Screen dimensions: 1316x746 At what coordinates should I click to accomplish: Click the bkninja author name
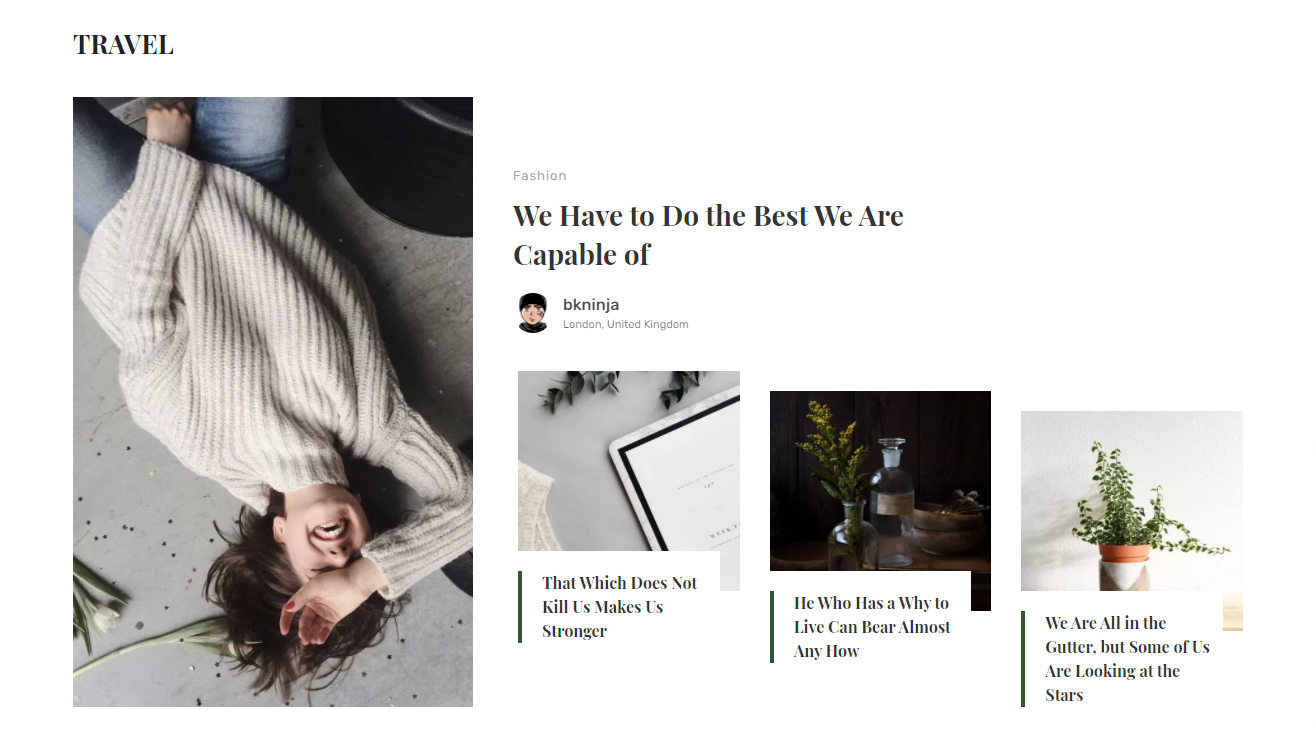pyautogui.click(x=591, y=305)
